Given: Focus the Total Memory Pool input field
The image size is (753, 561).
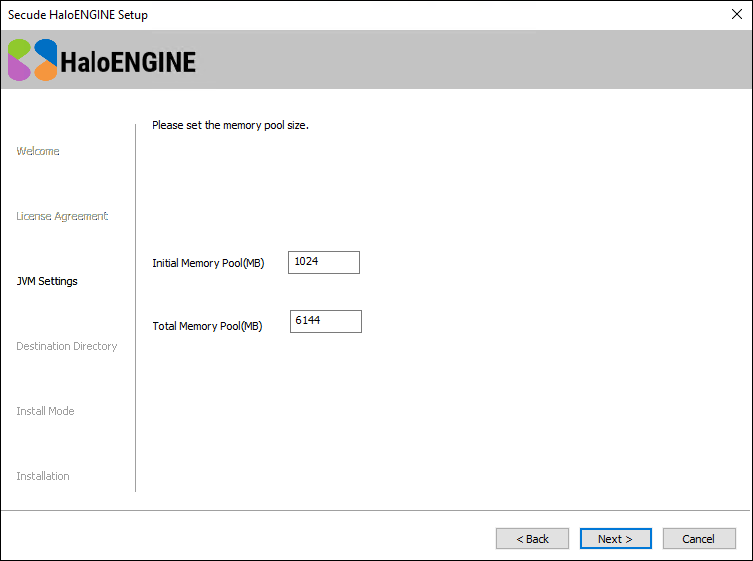Looking at the screenshot, I should click(x=325, y=321).
